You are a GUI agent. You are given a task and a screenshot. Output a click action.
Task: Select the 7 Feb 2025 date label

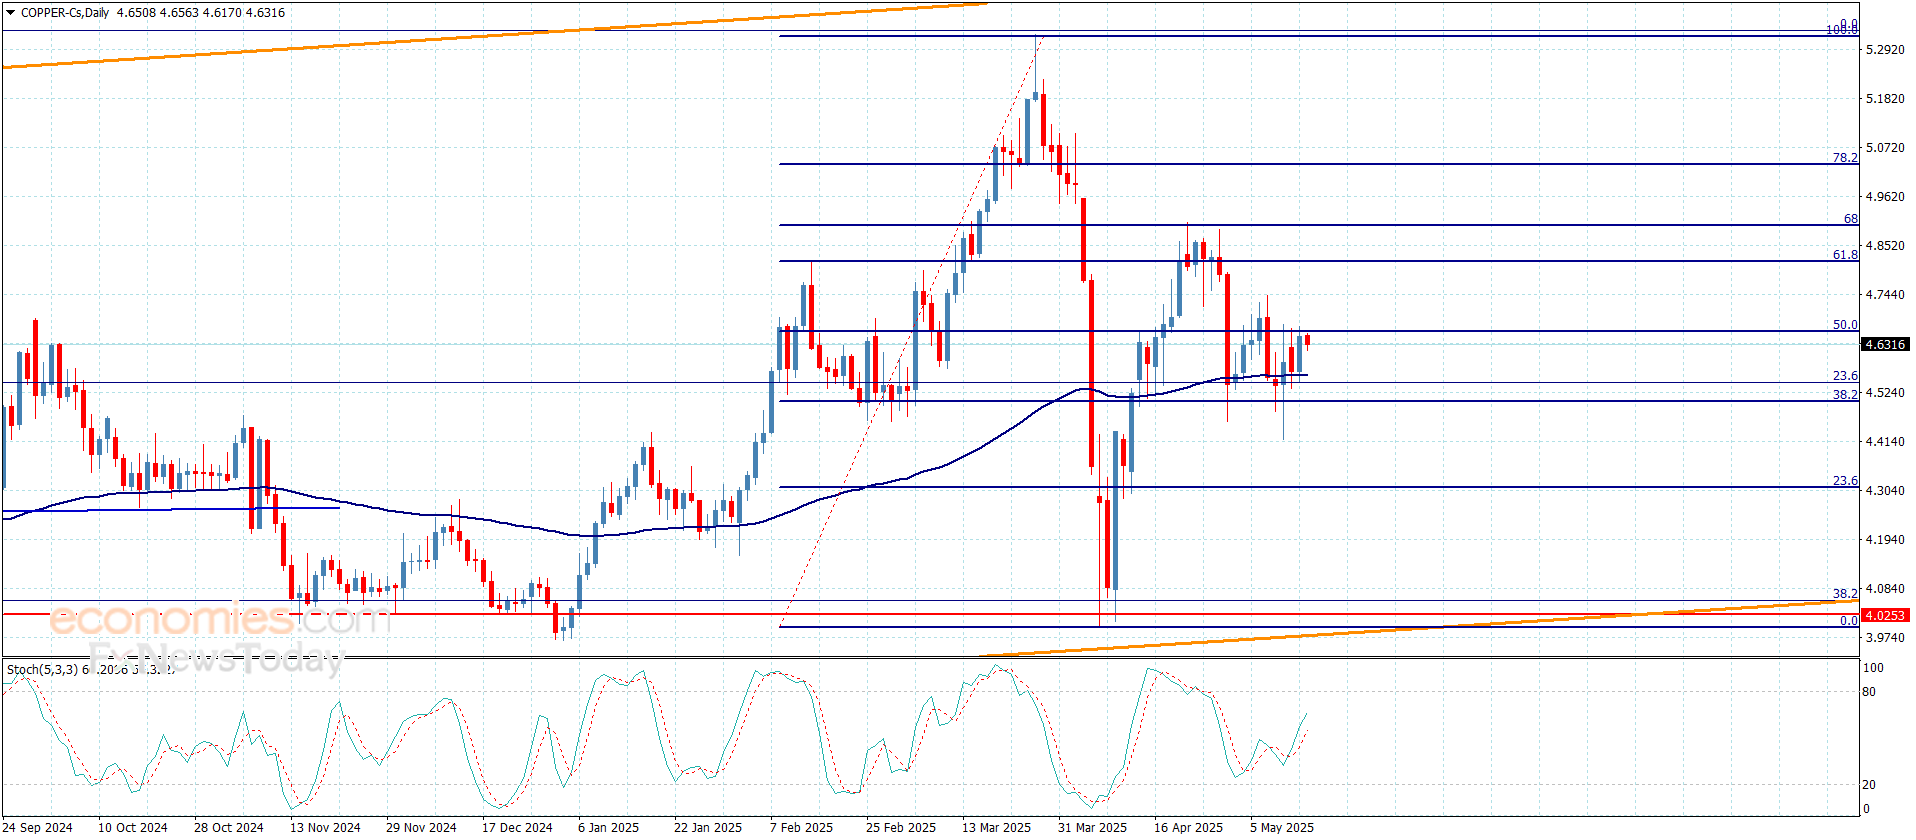click(x=801, y=827)
